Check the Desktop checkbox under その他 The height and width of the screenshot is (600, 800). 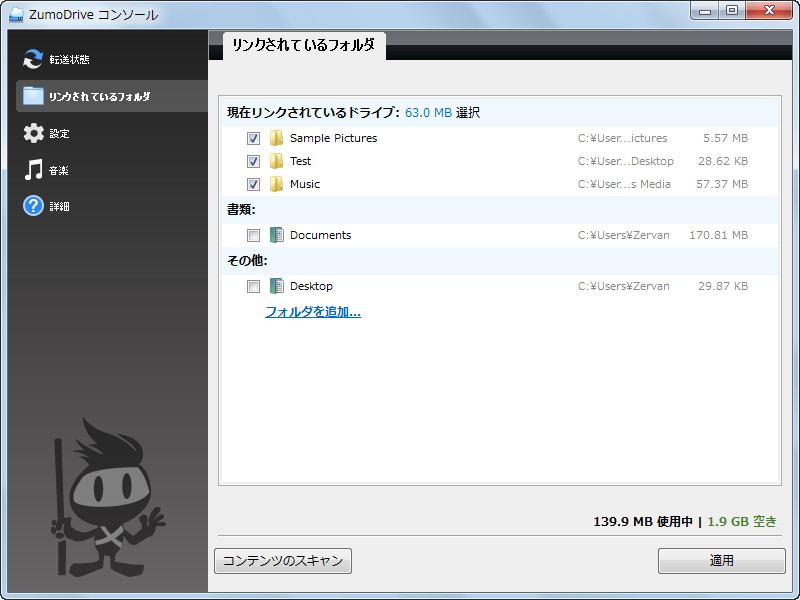(x=253, y=286)
